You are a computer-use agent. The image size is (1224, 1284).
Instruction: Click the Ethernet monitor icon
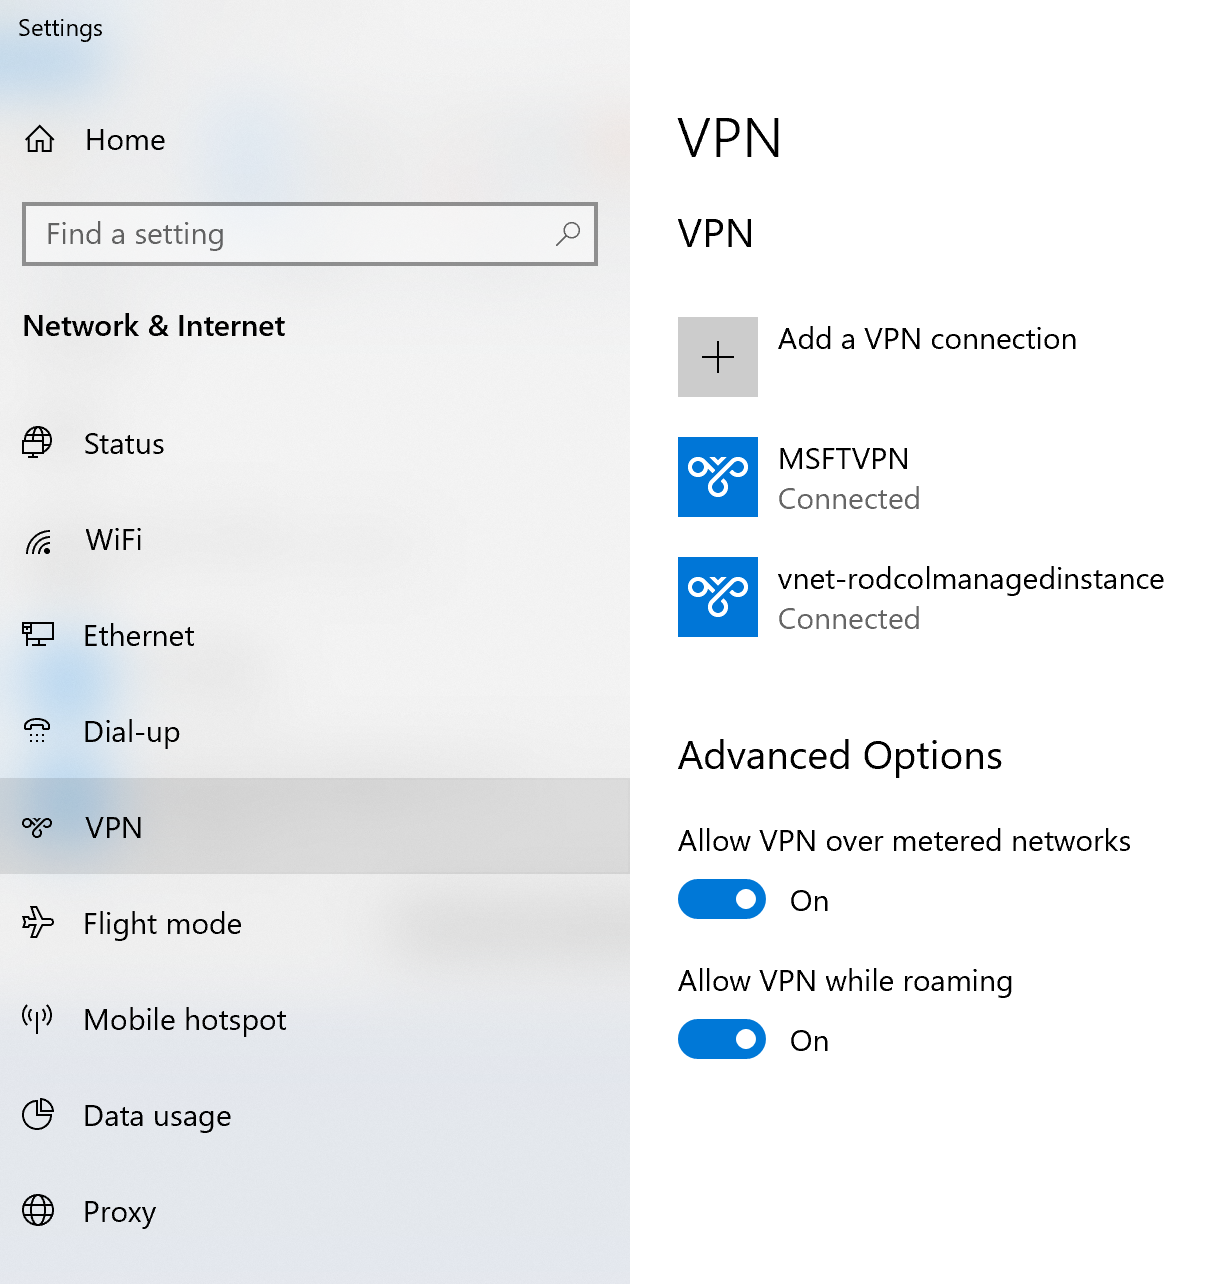(x=38, y=634)
